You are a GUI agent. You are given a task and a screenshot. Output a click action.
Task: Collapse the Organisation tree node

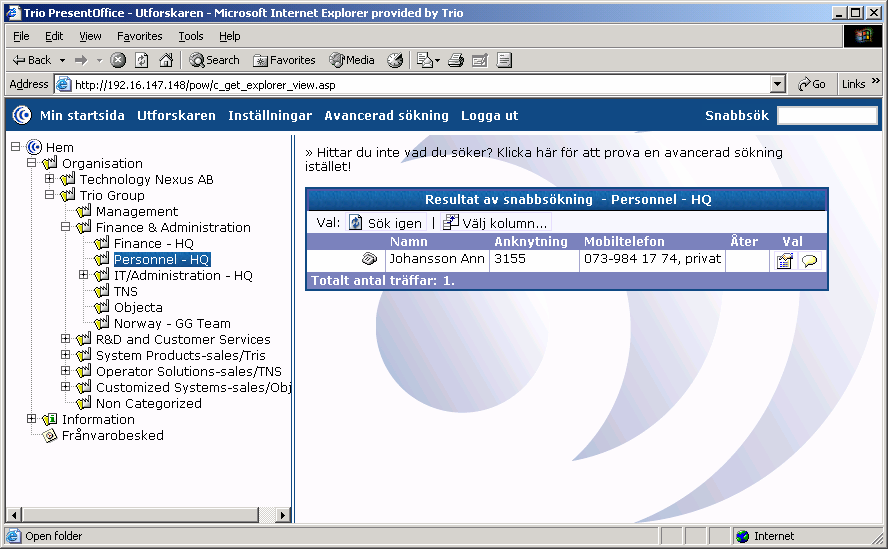coord(32,163)
